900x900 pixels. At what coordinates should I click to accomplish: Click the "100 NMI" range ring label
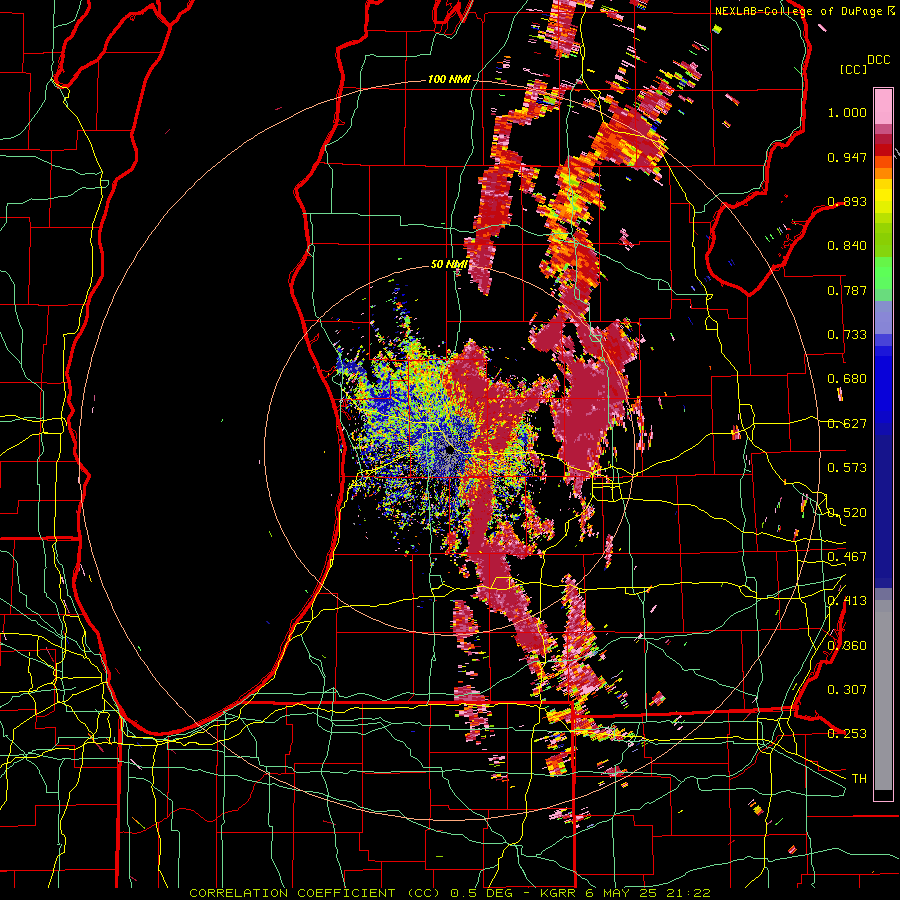click(x=449, y=79)
